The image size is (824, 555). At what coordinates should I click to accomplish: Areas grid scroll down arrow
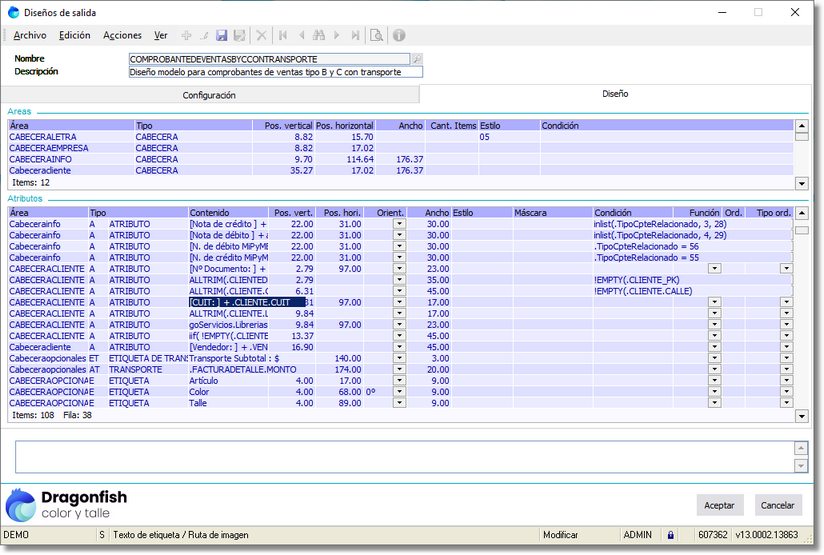[x=801, y=183]
